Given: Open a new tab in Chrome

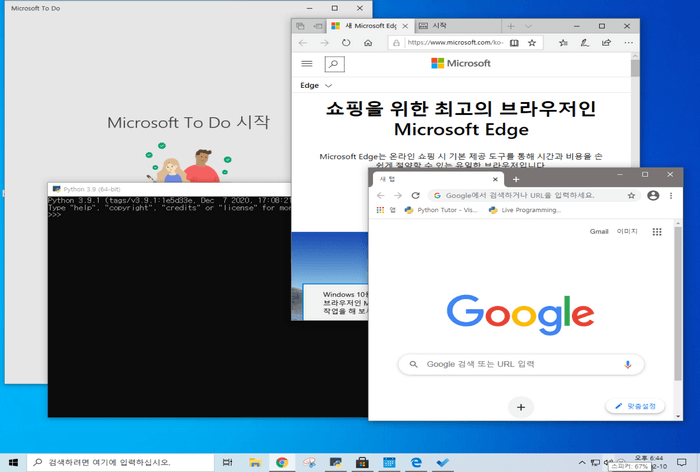Looking at the screenshot, I should (x=516, y=180).
